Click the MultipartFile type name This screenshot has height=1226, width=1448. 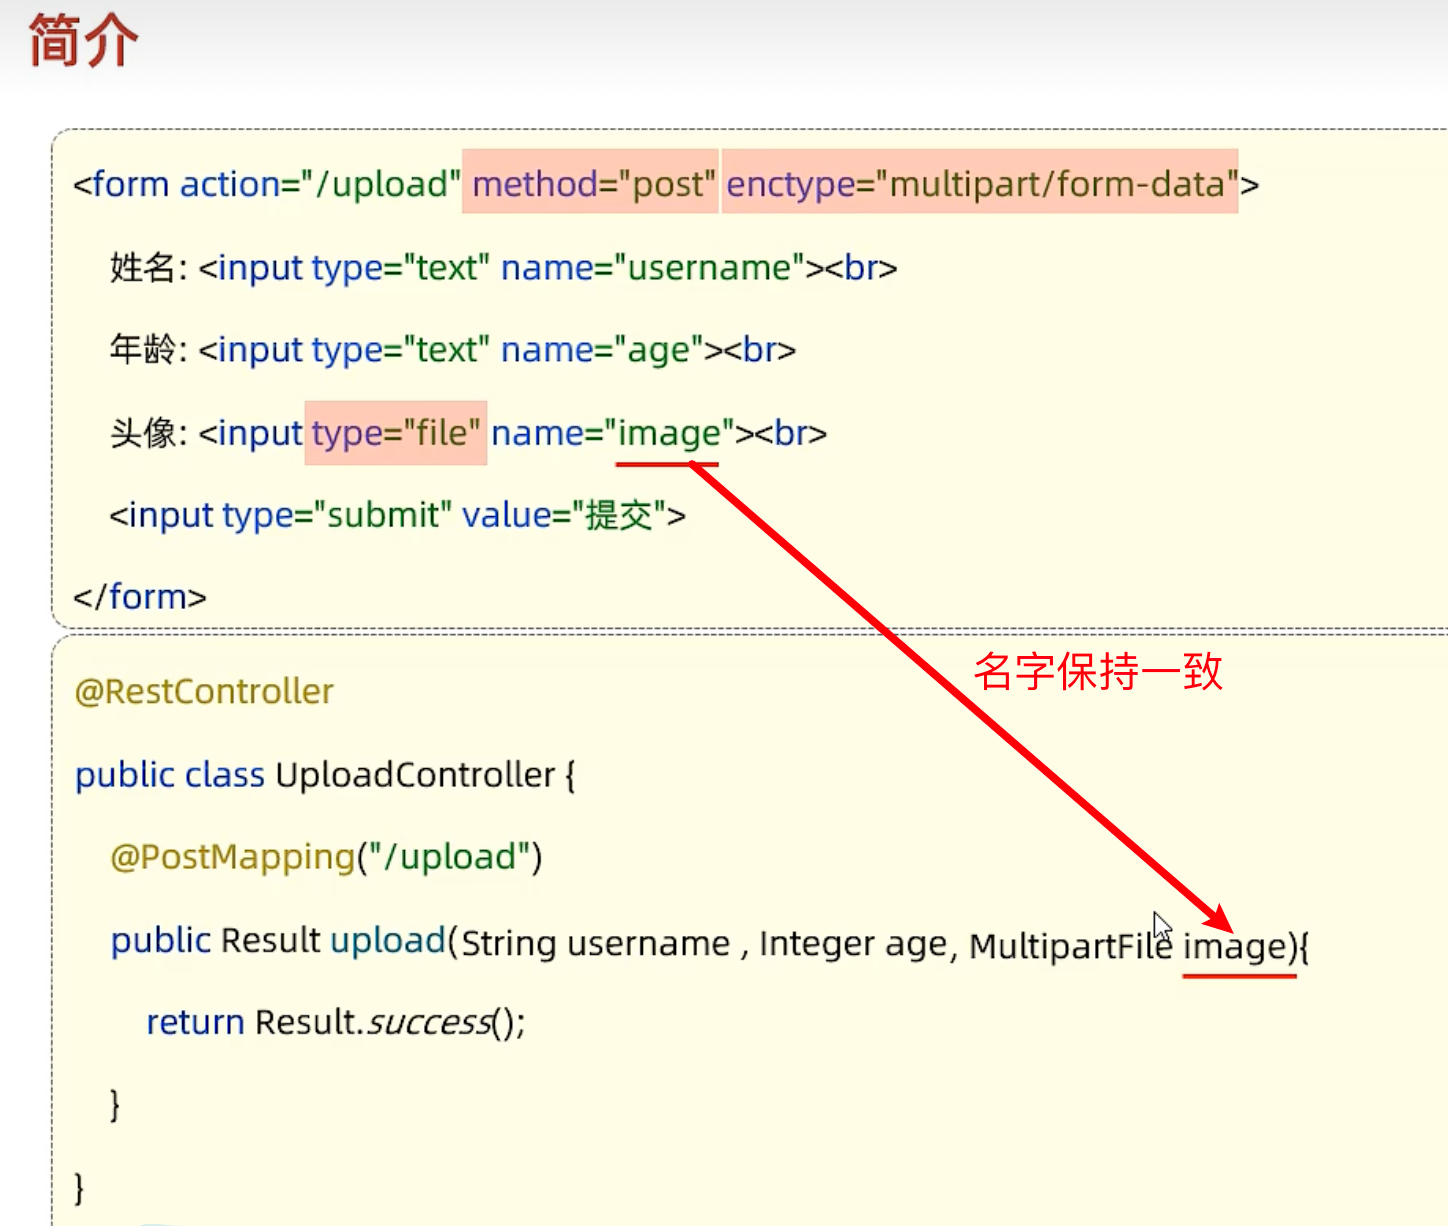(x=1070, y=946)
